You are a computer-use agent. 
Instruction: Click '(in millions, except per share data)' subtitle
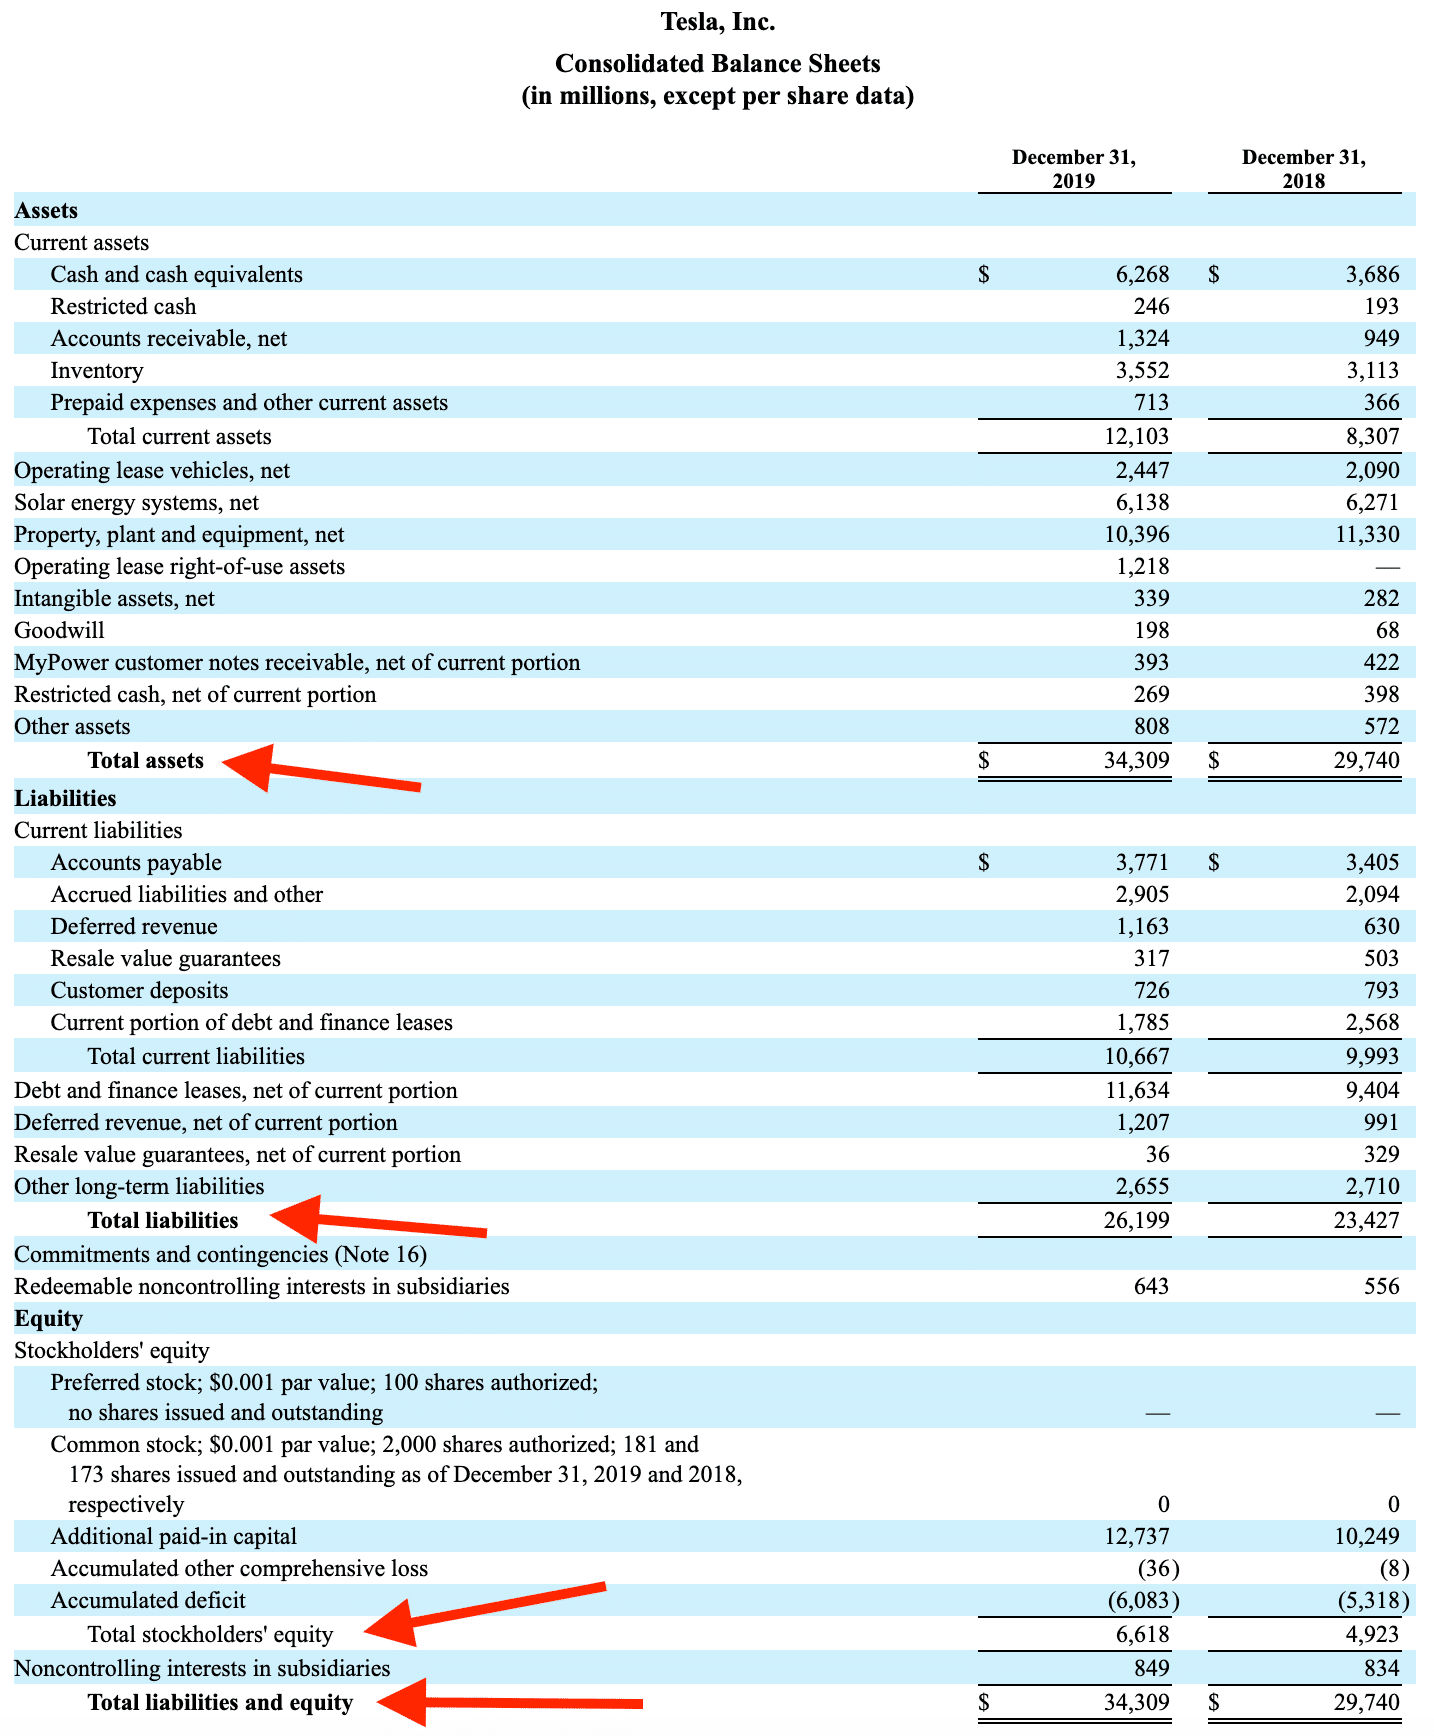coord(718,97)
